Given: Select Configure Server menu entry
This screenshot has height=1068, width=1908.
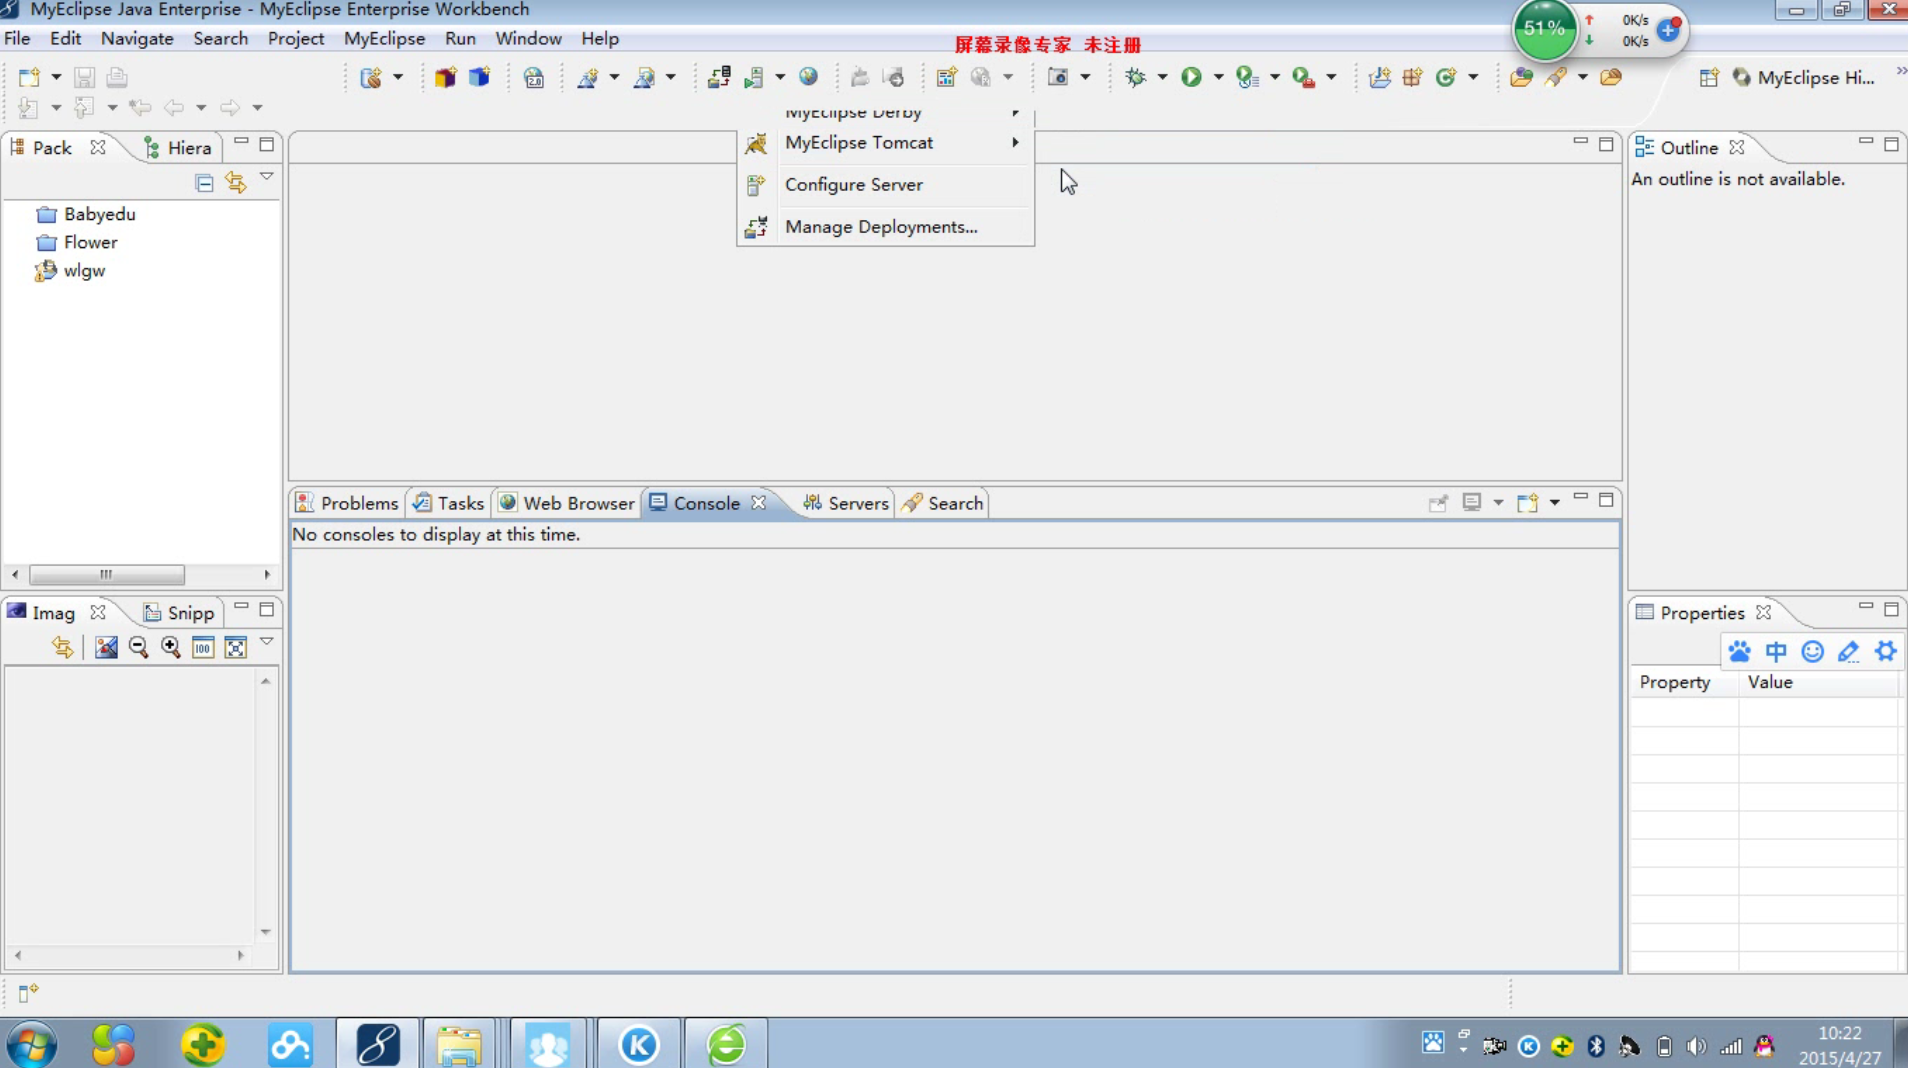Looking at the screenshot, I should [886, 185].
